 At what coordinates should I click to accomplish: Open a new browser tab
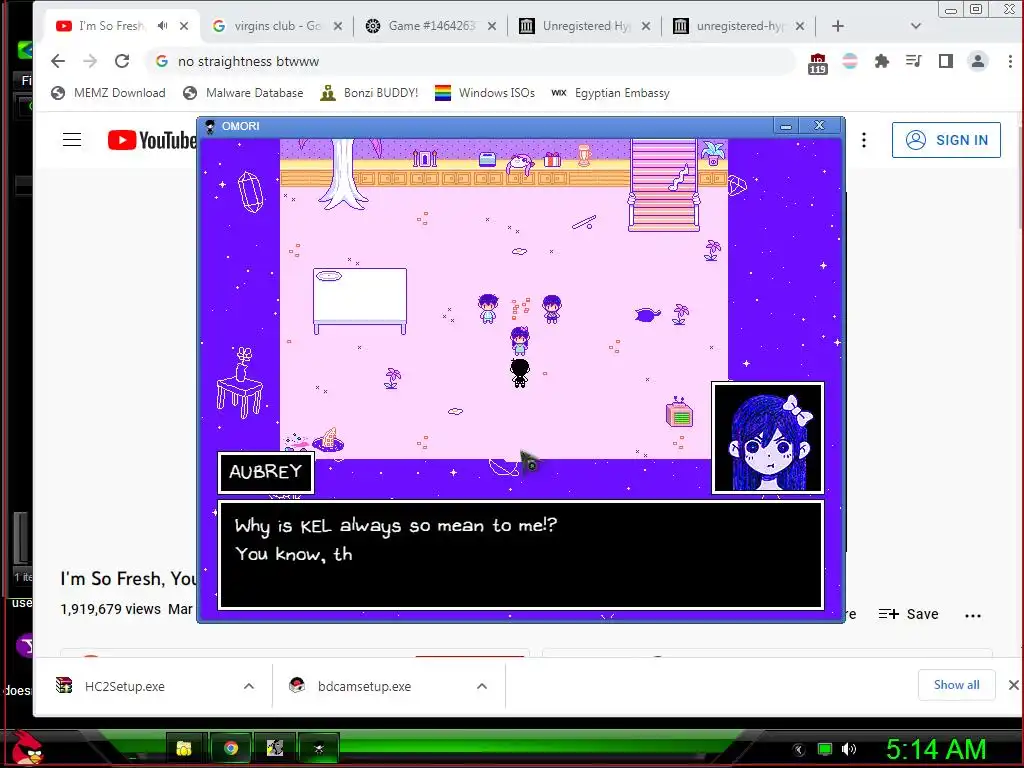838,26
